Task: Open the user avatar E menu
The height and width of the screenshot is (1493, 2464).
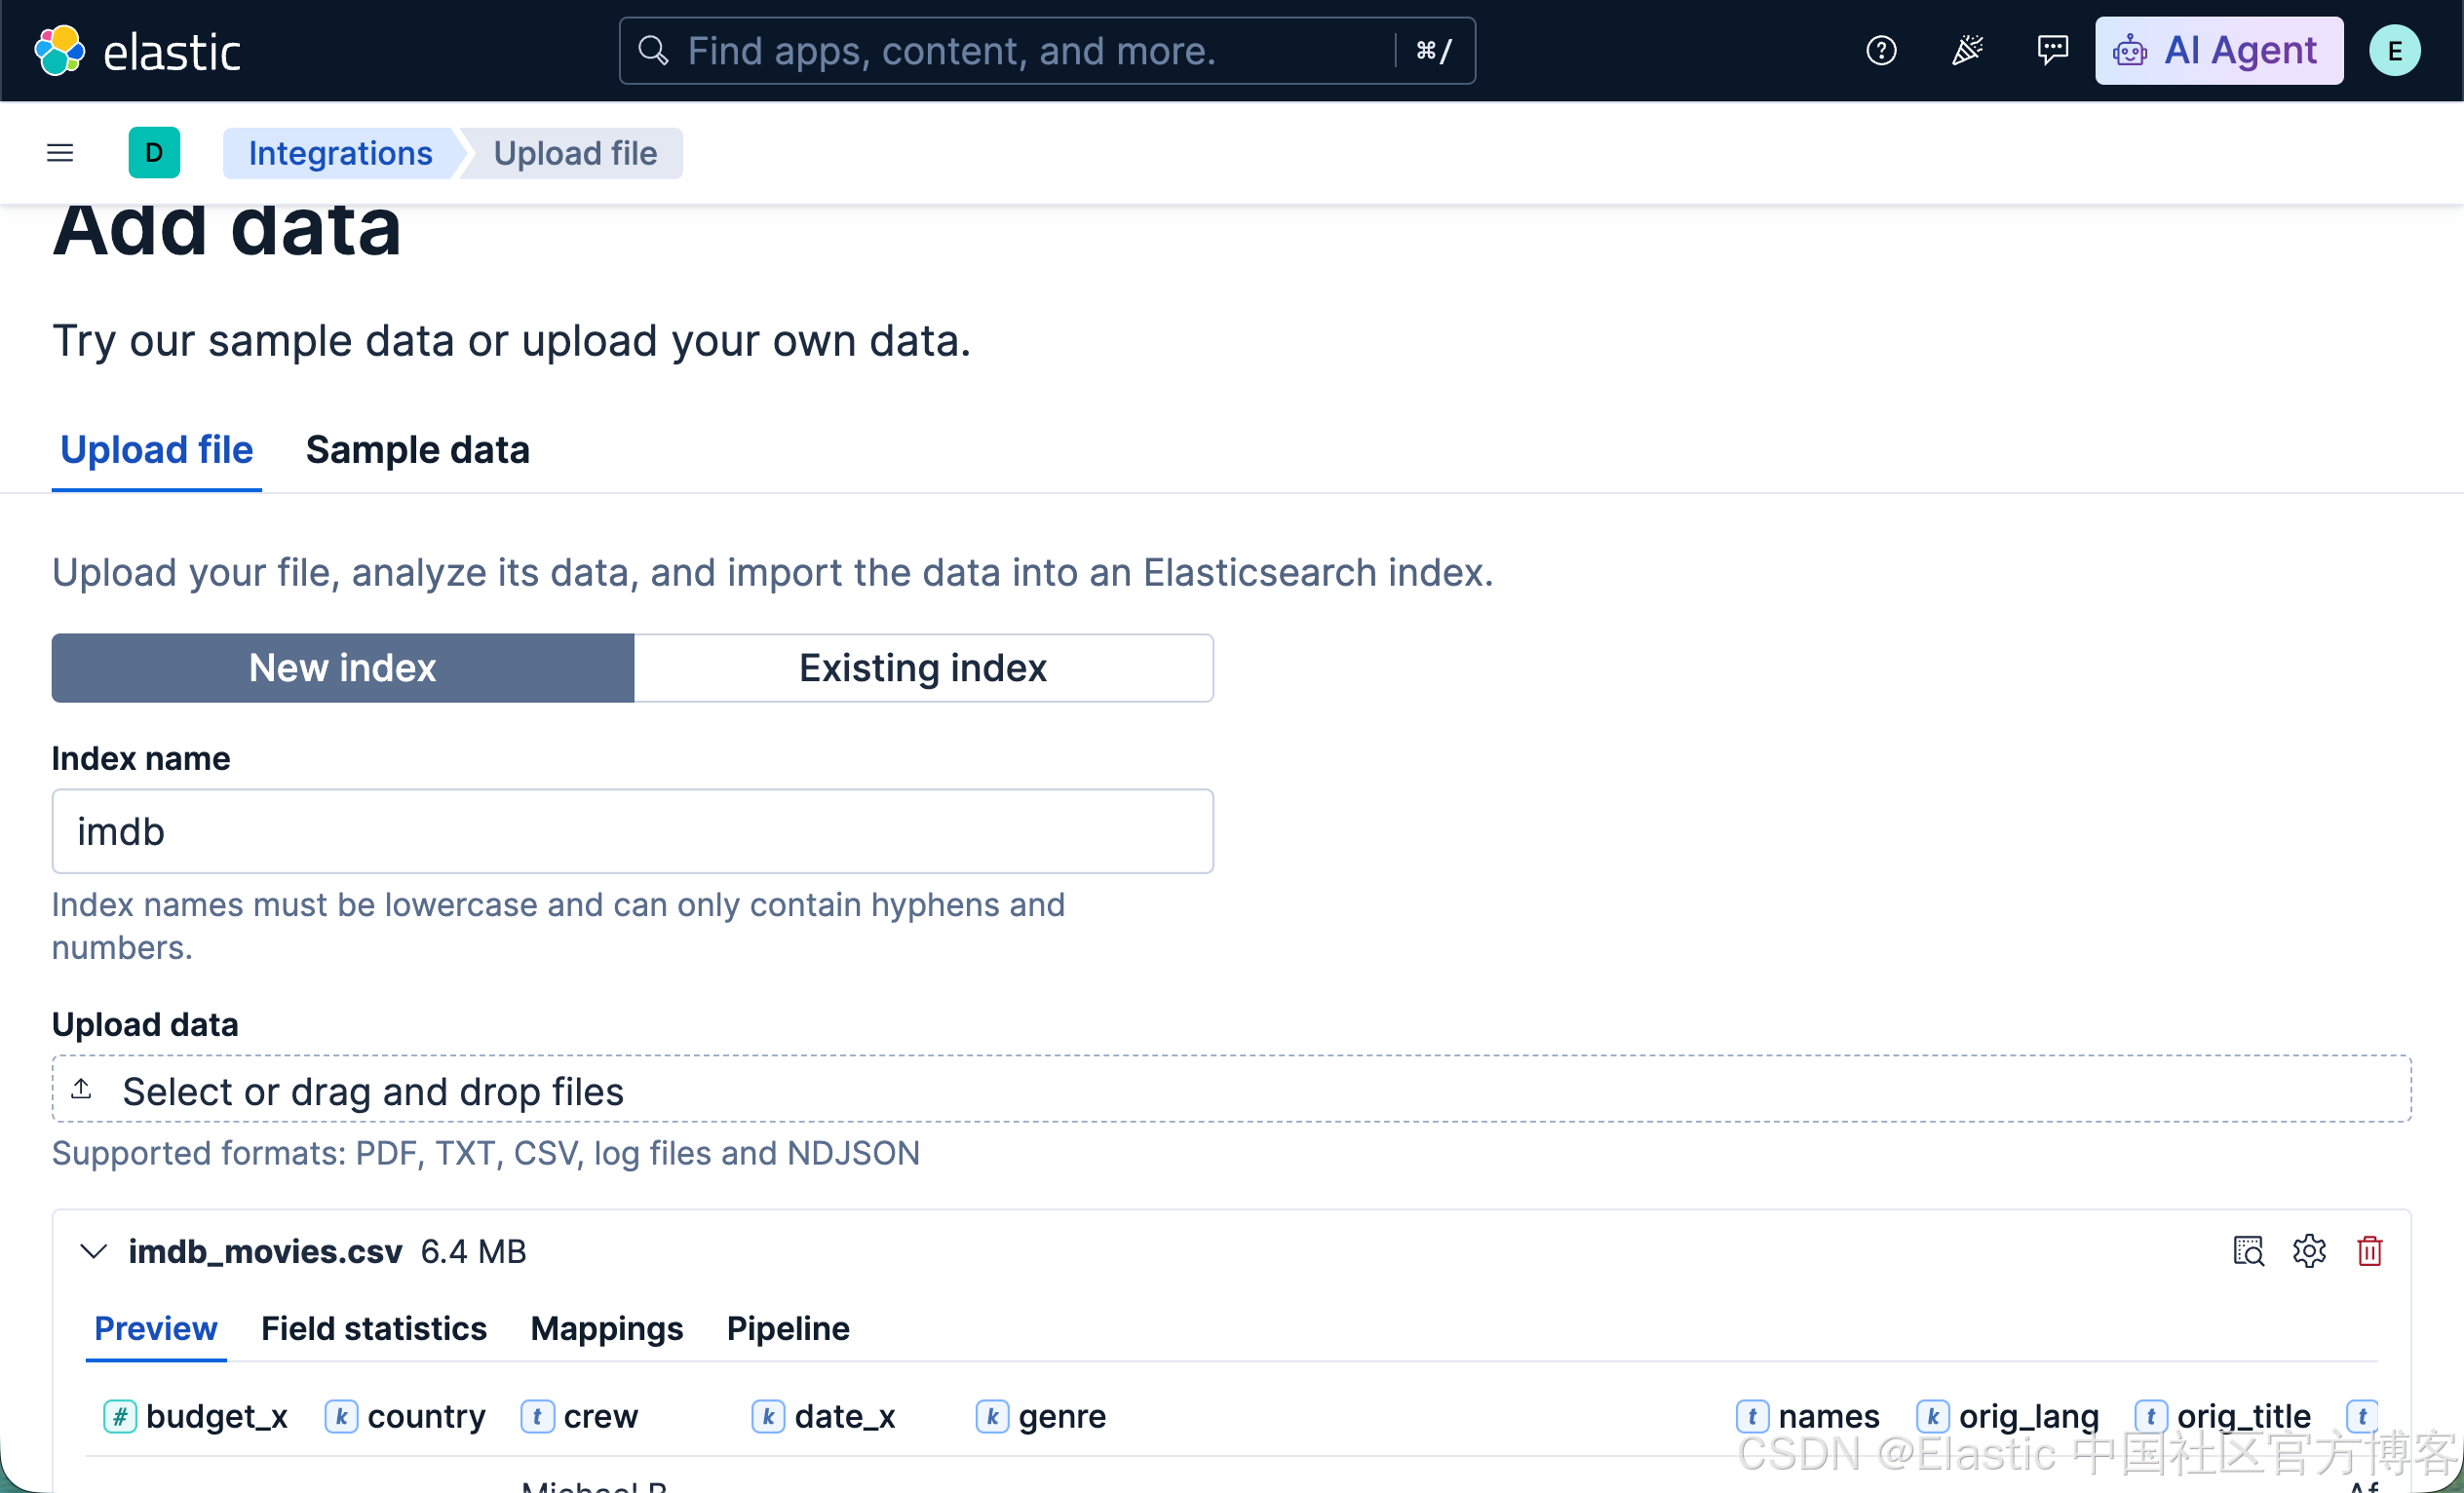Action: point(2394,50)
